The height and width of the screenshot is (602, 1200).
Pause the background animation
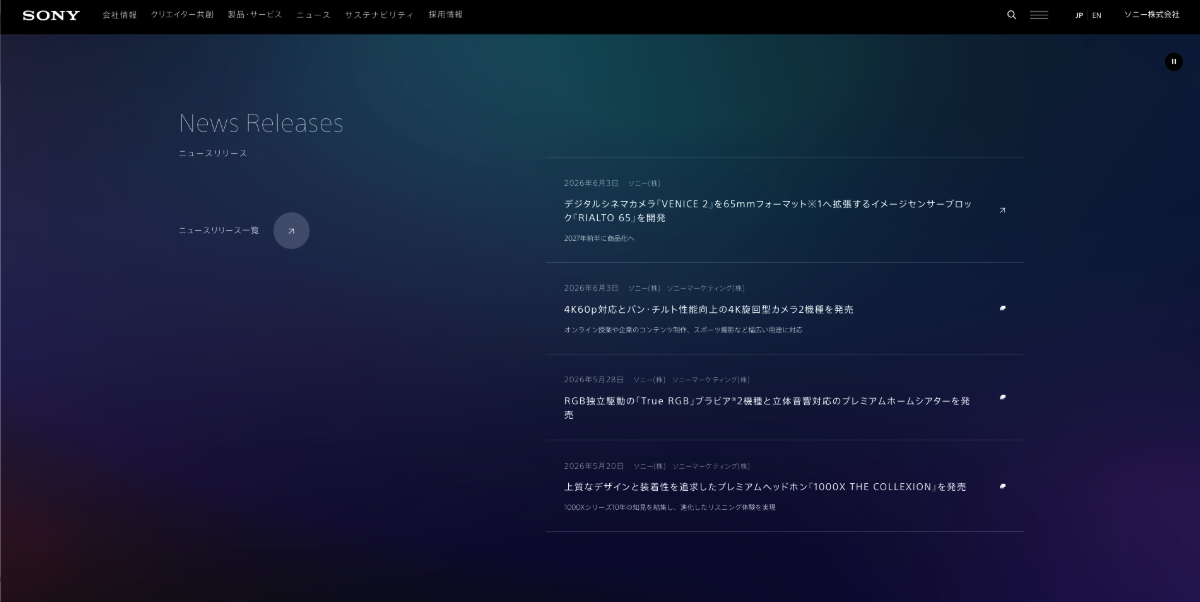1174,61
